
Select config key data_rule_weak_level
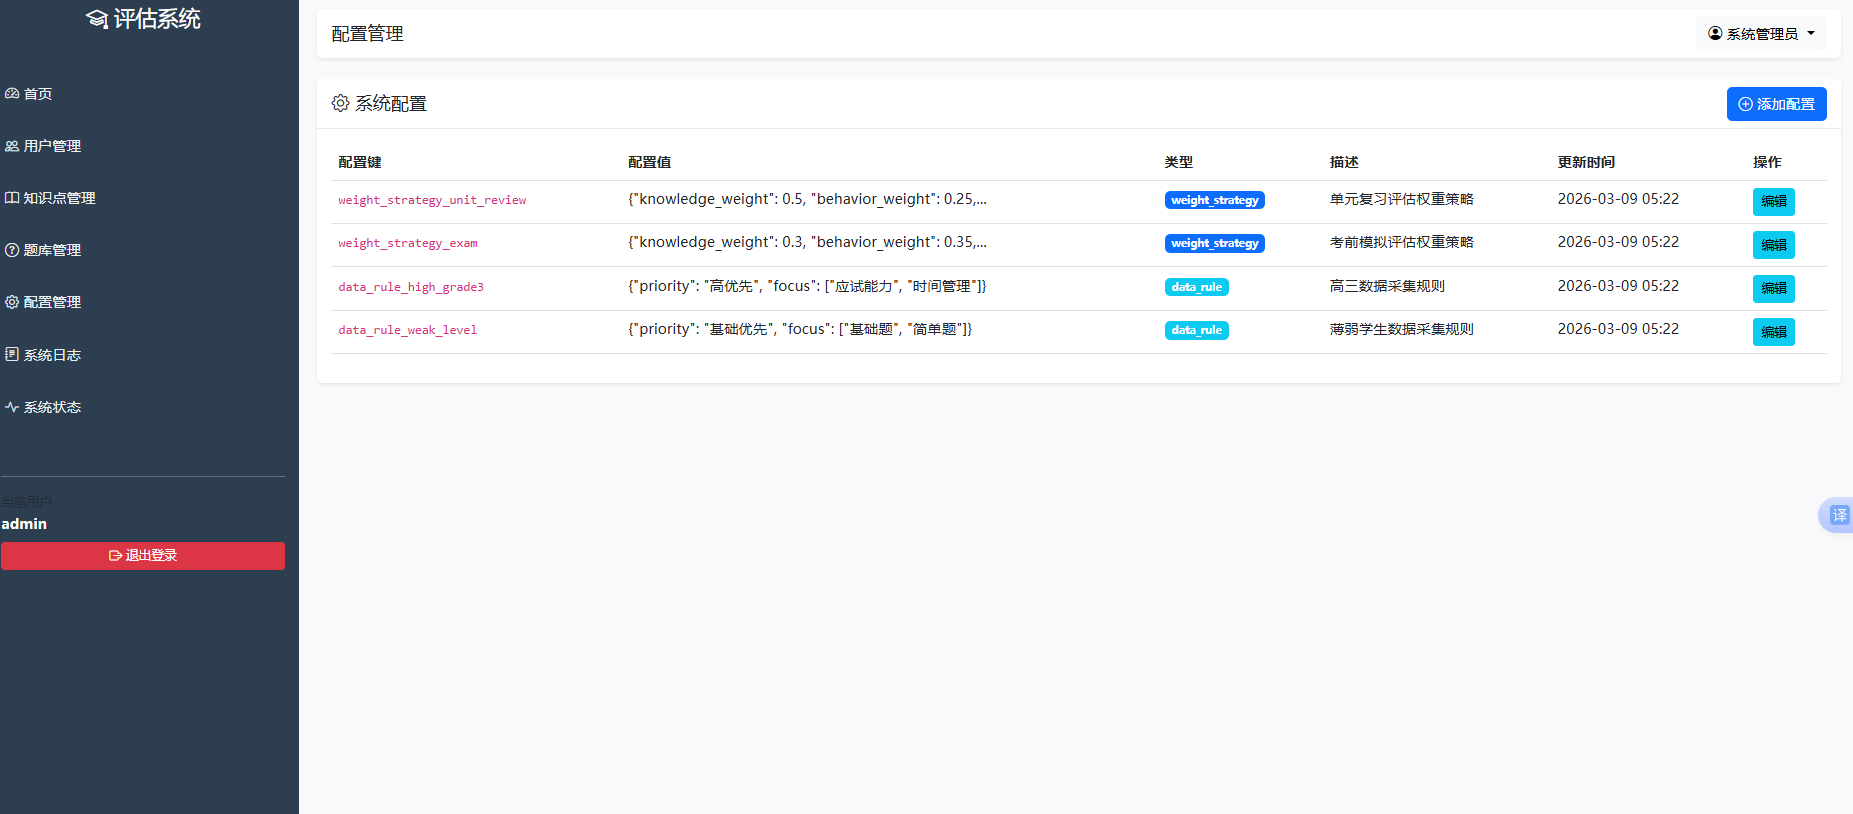click(x=408, y=330)
